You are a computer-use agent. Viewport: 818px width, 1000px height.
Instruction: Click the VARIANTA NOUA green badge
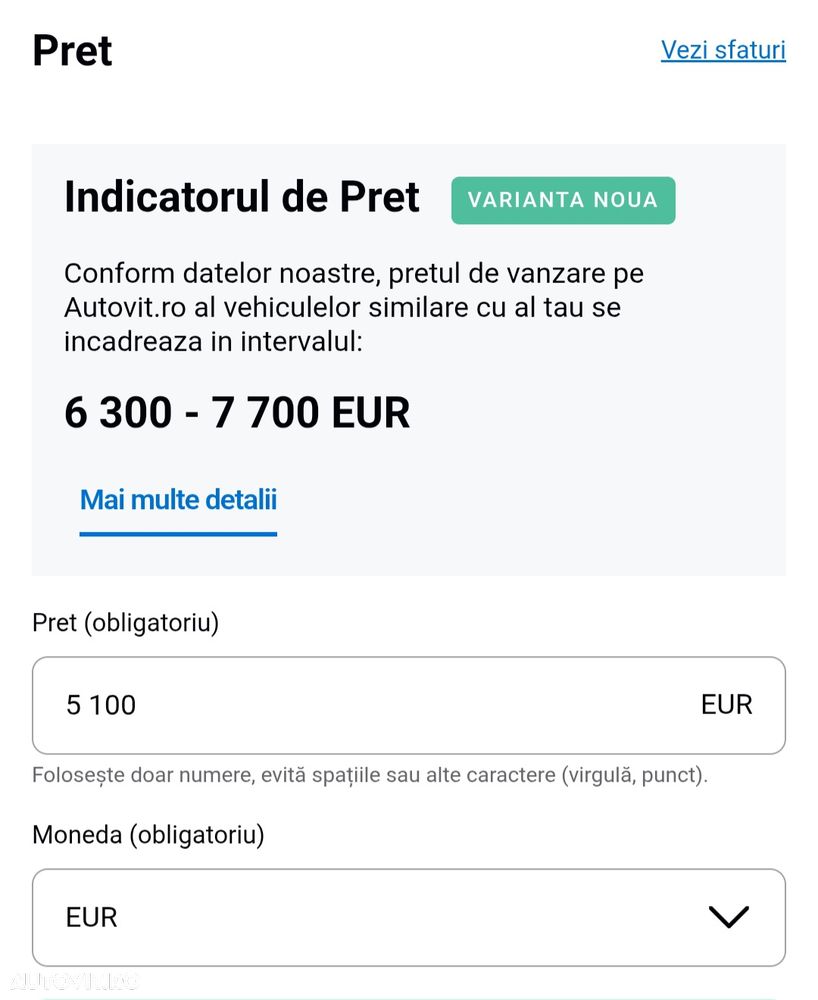pos(563,200)
